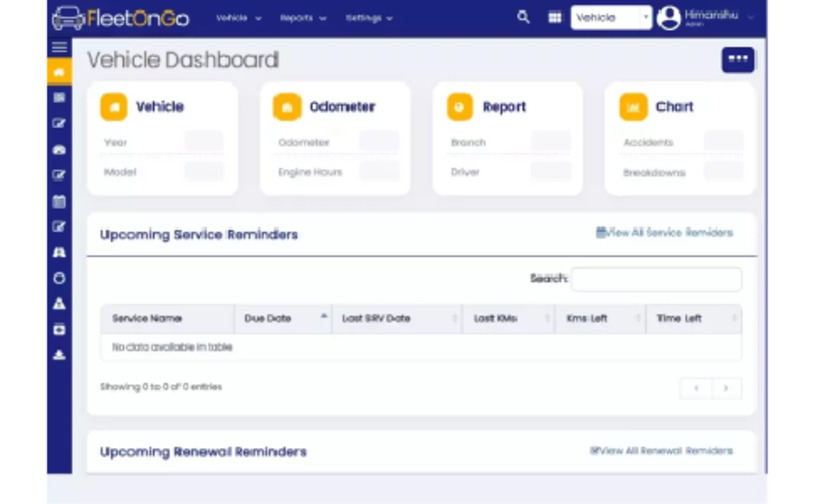
Task: Click the service reminders Search field
Action: click(x=656, y=279)
